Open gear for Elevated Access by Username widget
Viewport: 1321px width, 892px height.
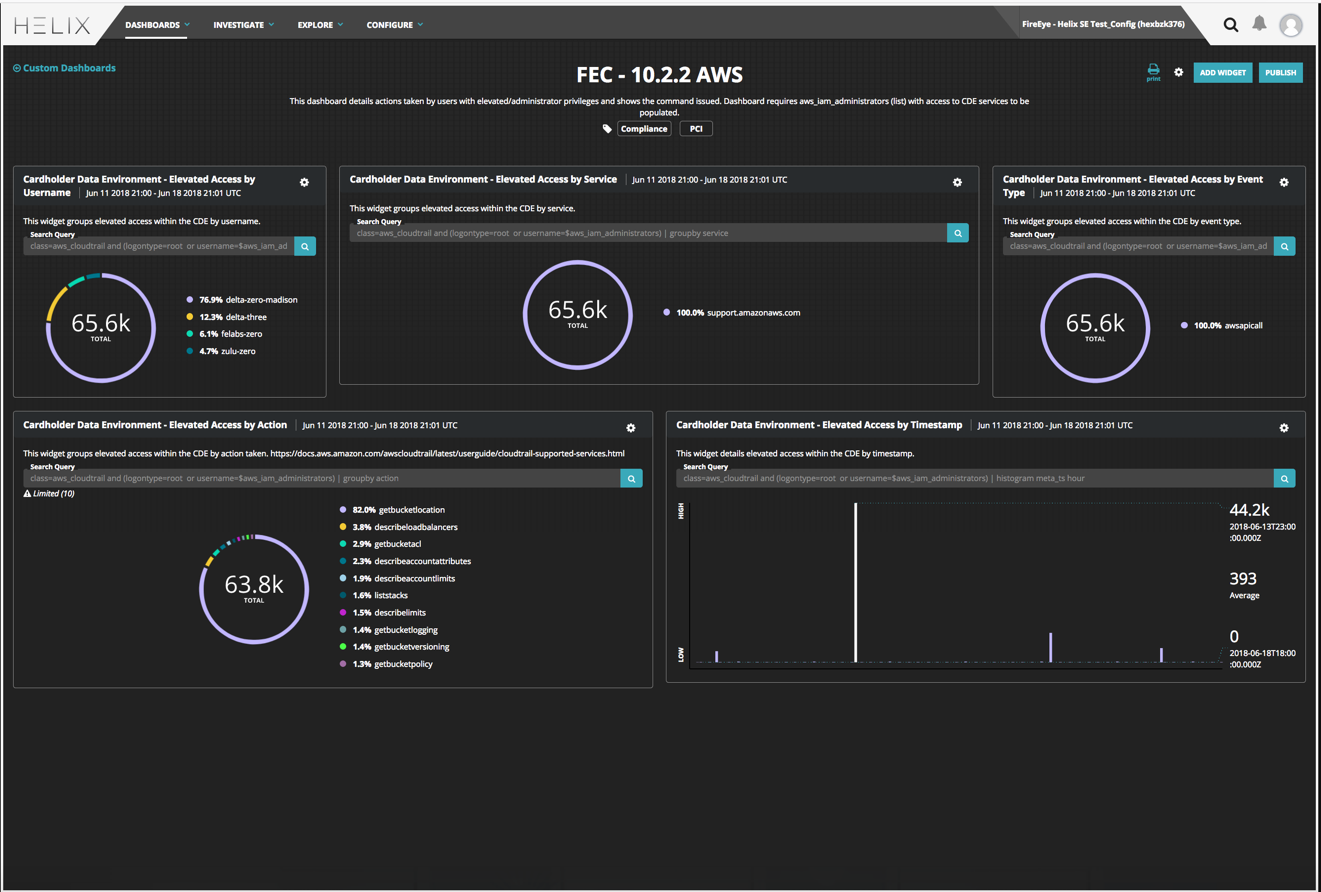304,182
